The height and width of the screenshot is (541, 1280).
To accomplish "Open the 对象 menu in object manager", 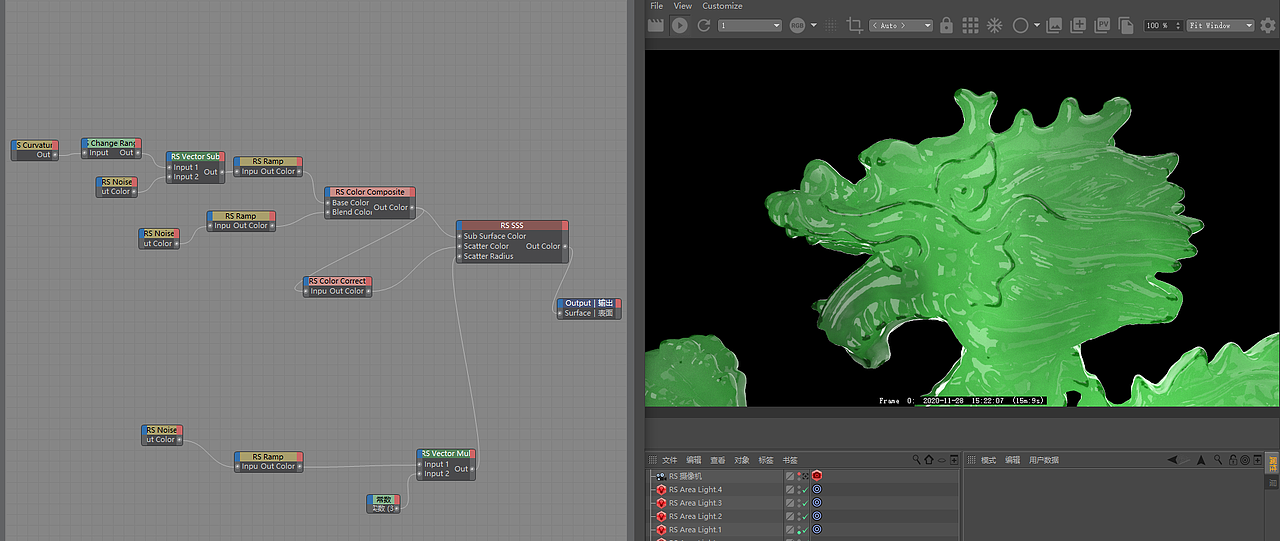I will pos(742,460).
